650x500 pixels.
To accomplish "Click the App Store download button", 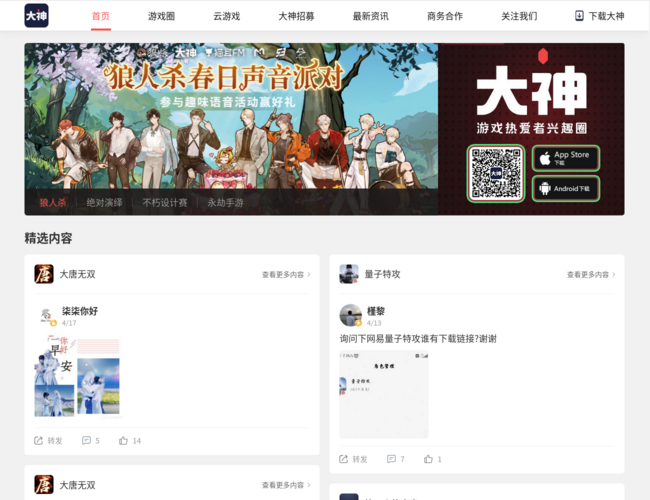I will click(x=566, y=158).
